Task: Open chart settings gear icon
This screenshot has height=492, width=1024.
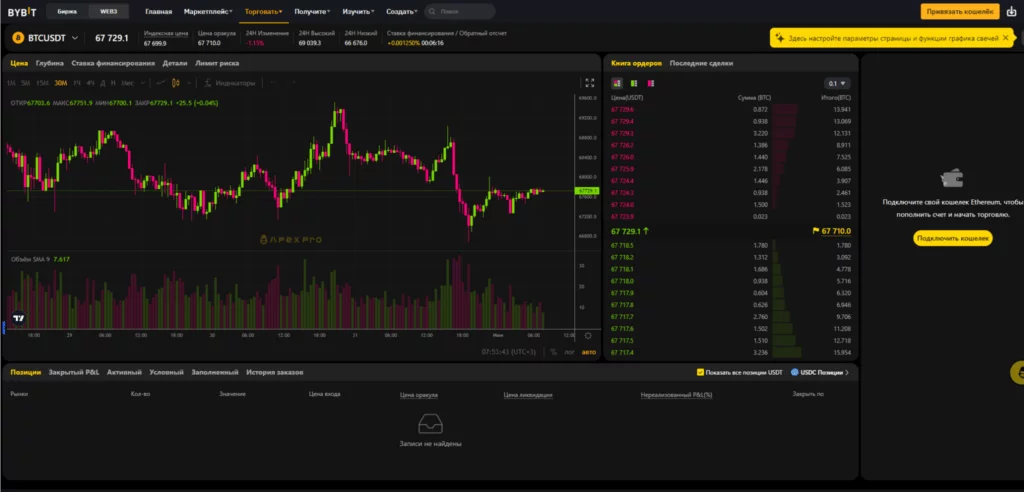Action: pyautogui.click(x=588, y=336)
